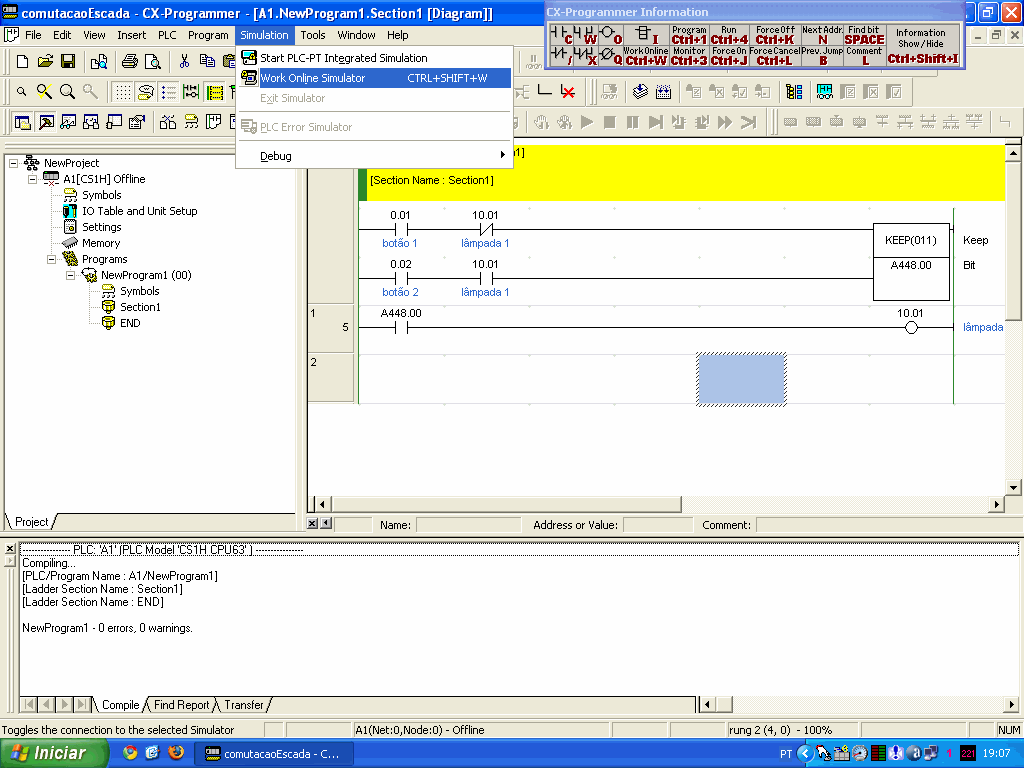Image resolution: width=1024 pixels, height=768 pixels.
Task: Zoom in with the large magnifier icon
Action: (67, 92)
